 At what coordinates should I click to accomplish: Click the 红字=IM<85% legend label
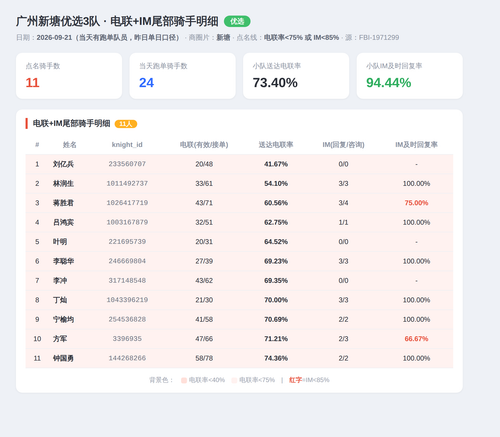(309, 380)
